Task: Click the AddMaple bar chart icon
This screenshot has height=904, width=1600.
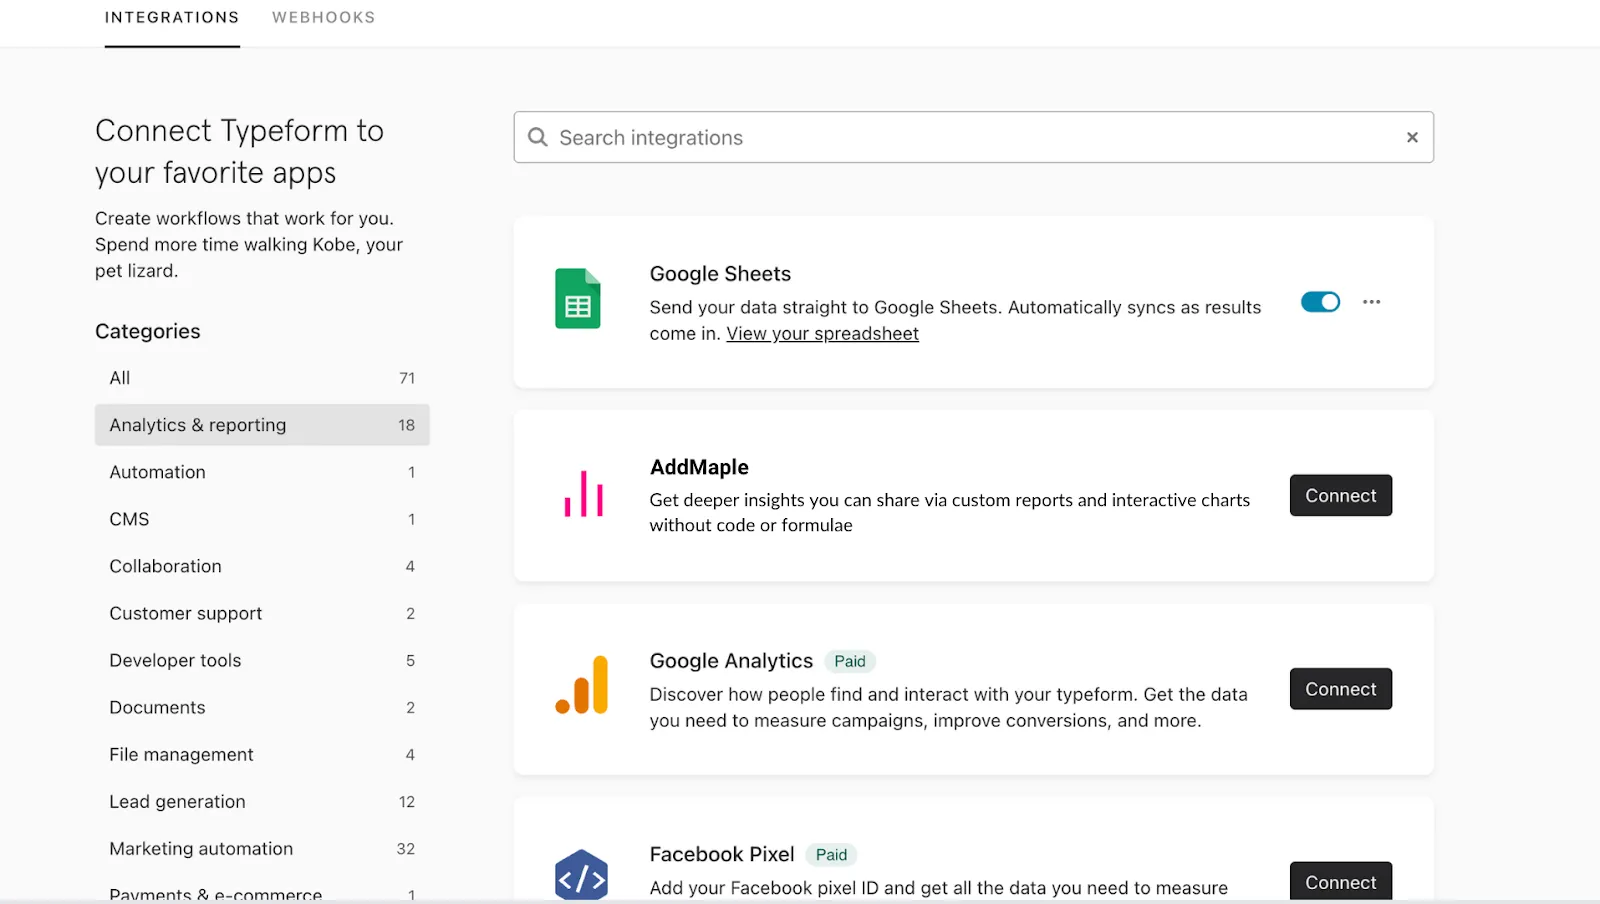Action: tap(584, 494)
